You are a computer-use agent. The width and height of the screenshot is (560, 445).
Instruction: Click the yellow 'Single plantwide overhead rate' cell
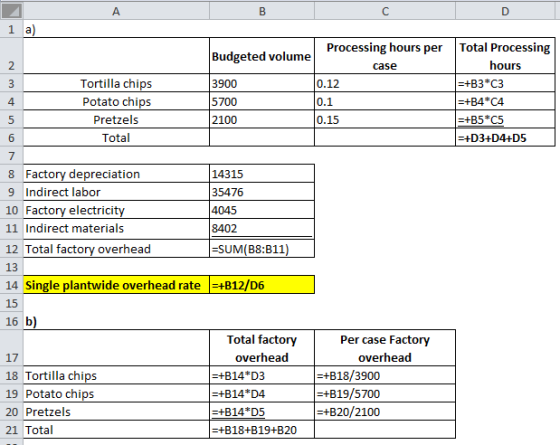pos(116,285)
